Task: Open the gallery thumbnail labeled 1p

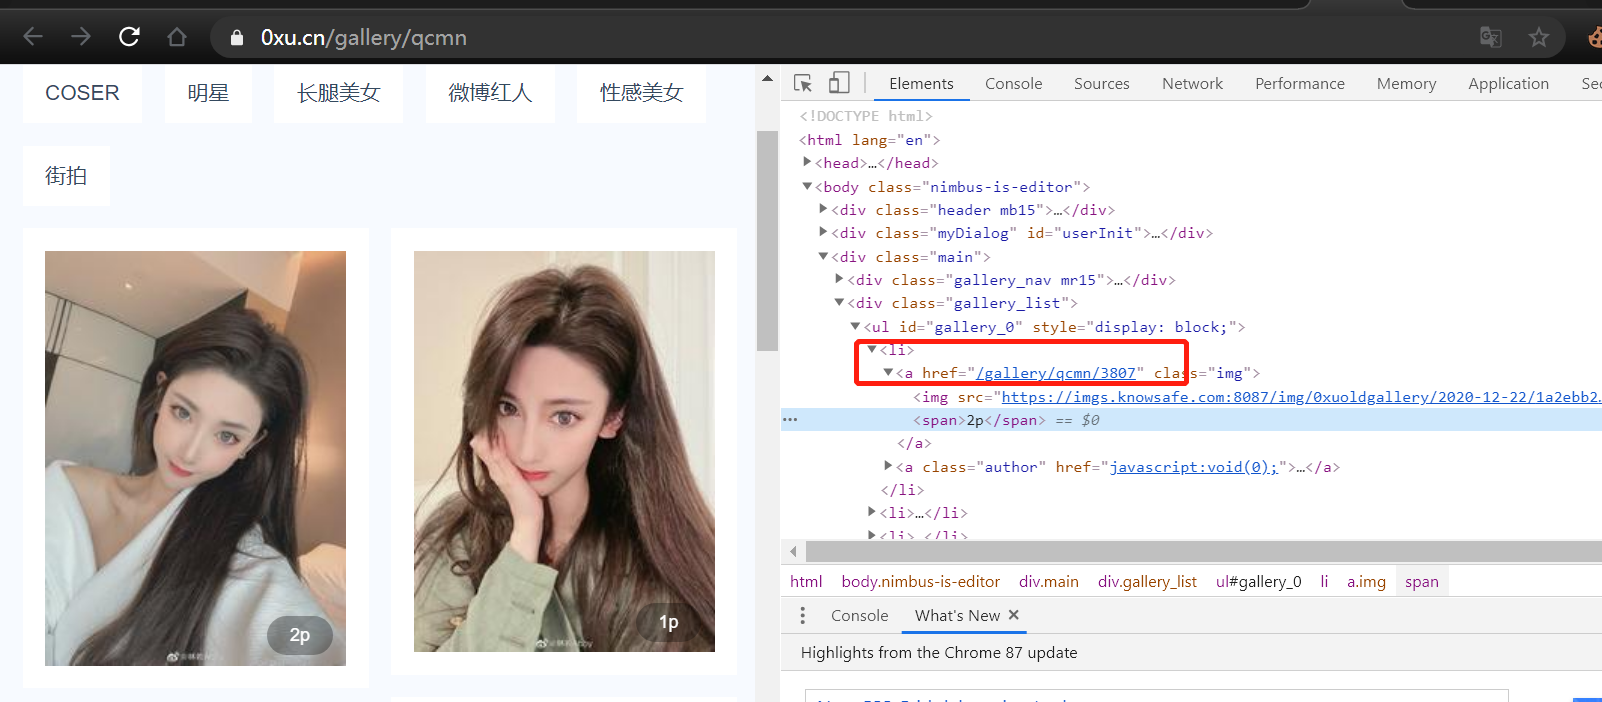Action: tap(564, 451)
